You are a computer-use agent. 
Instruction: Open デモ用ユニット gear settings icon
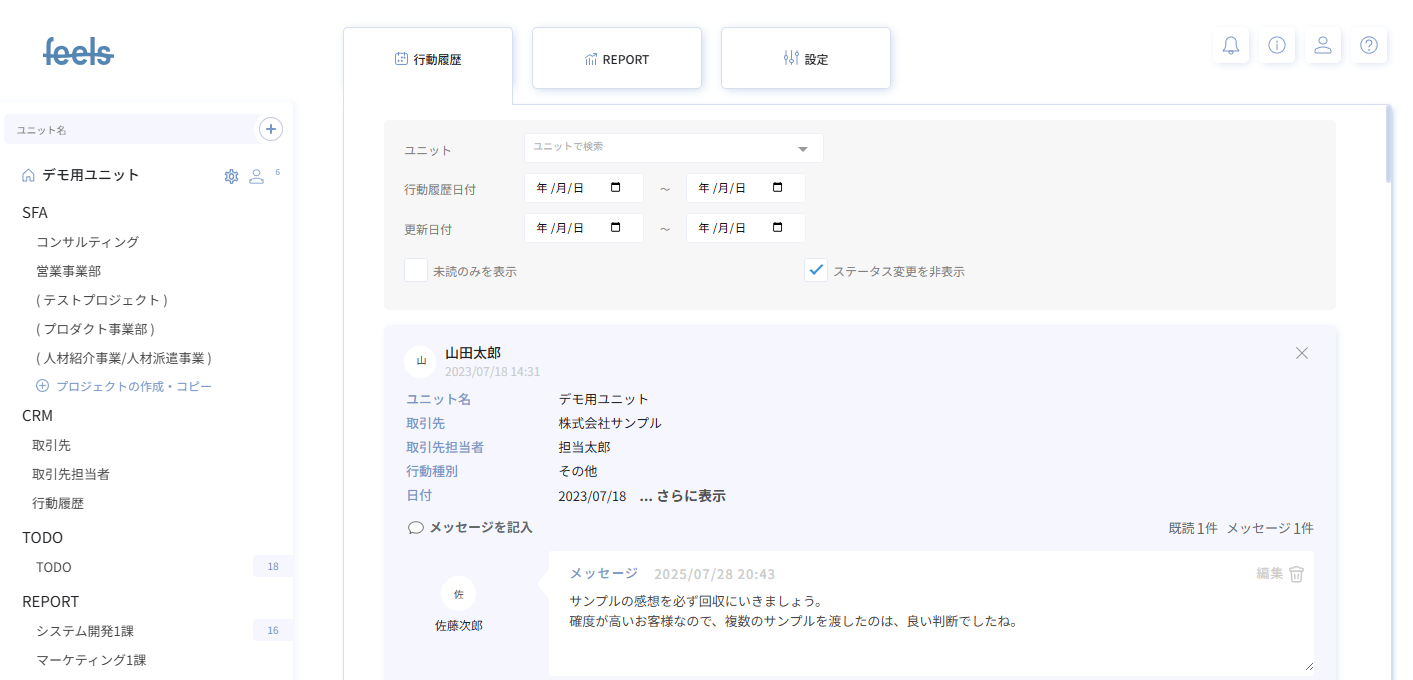pyautogui.click(x=231, y=176)
